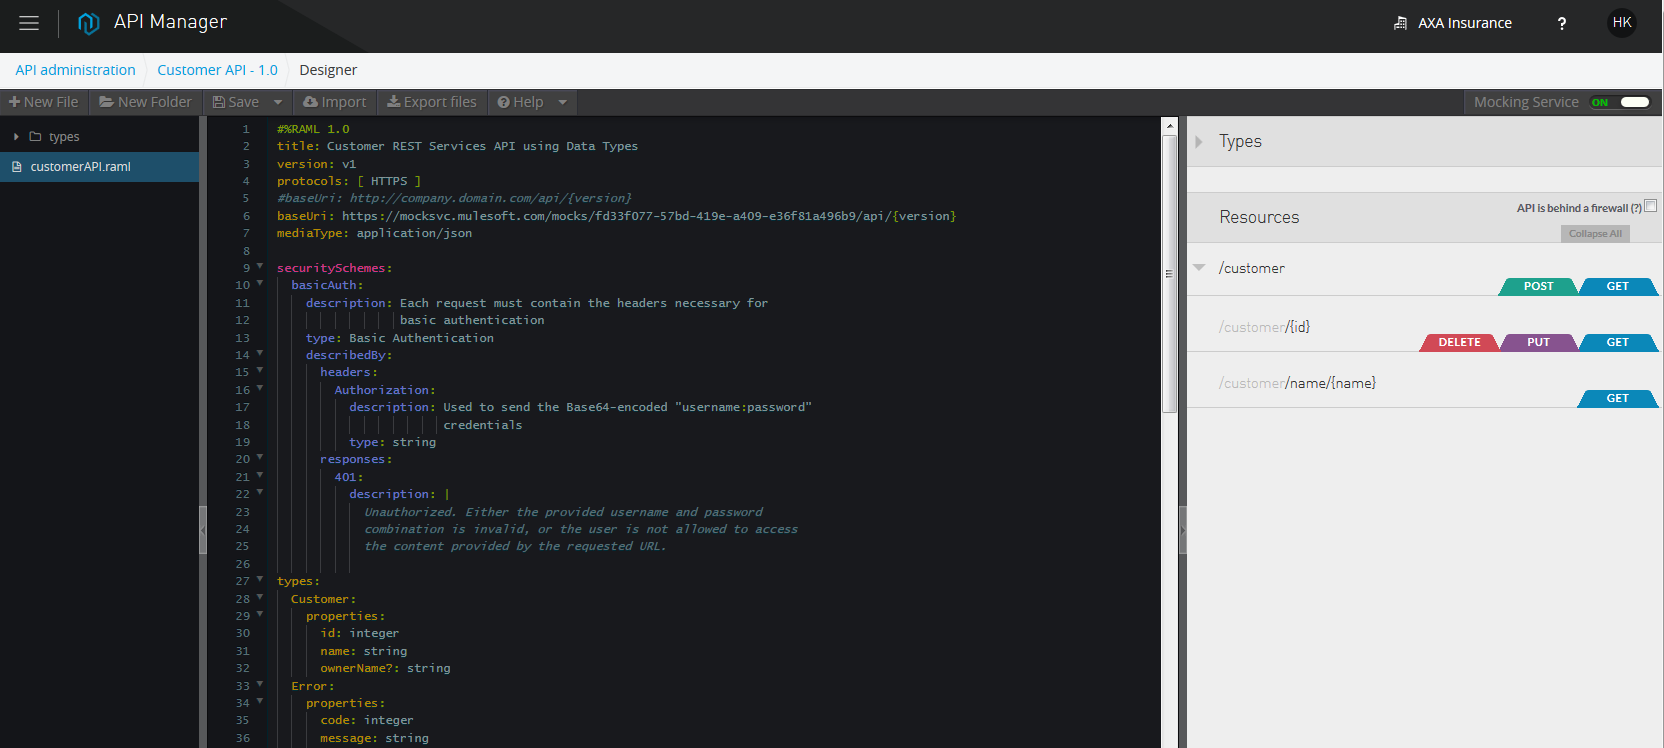This screenshot has height=748, width=1664.
Task: Click the message: string line
Action: pos(374,738)
